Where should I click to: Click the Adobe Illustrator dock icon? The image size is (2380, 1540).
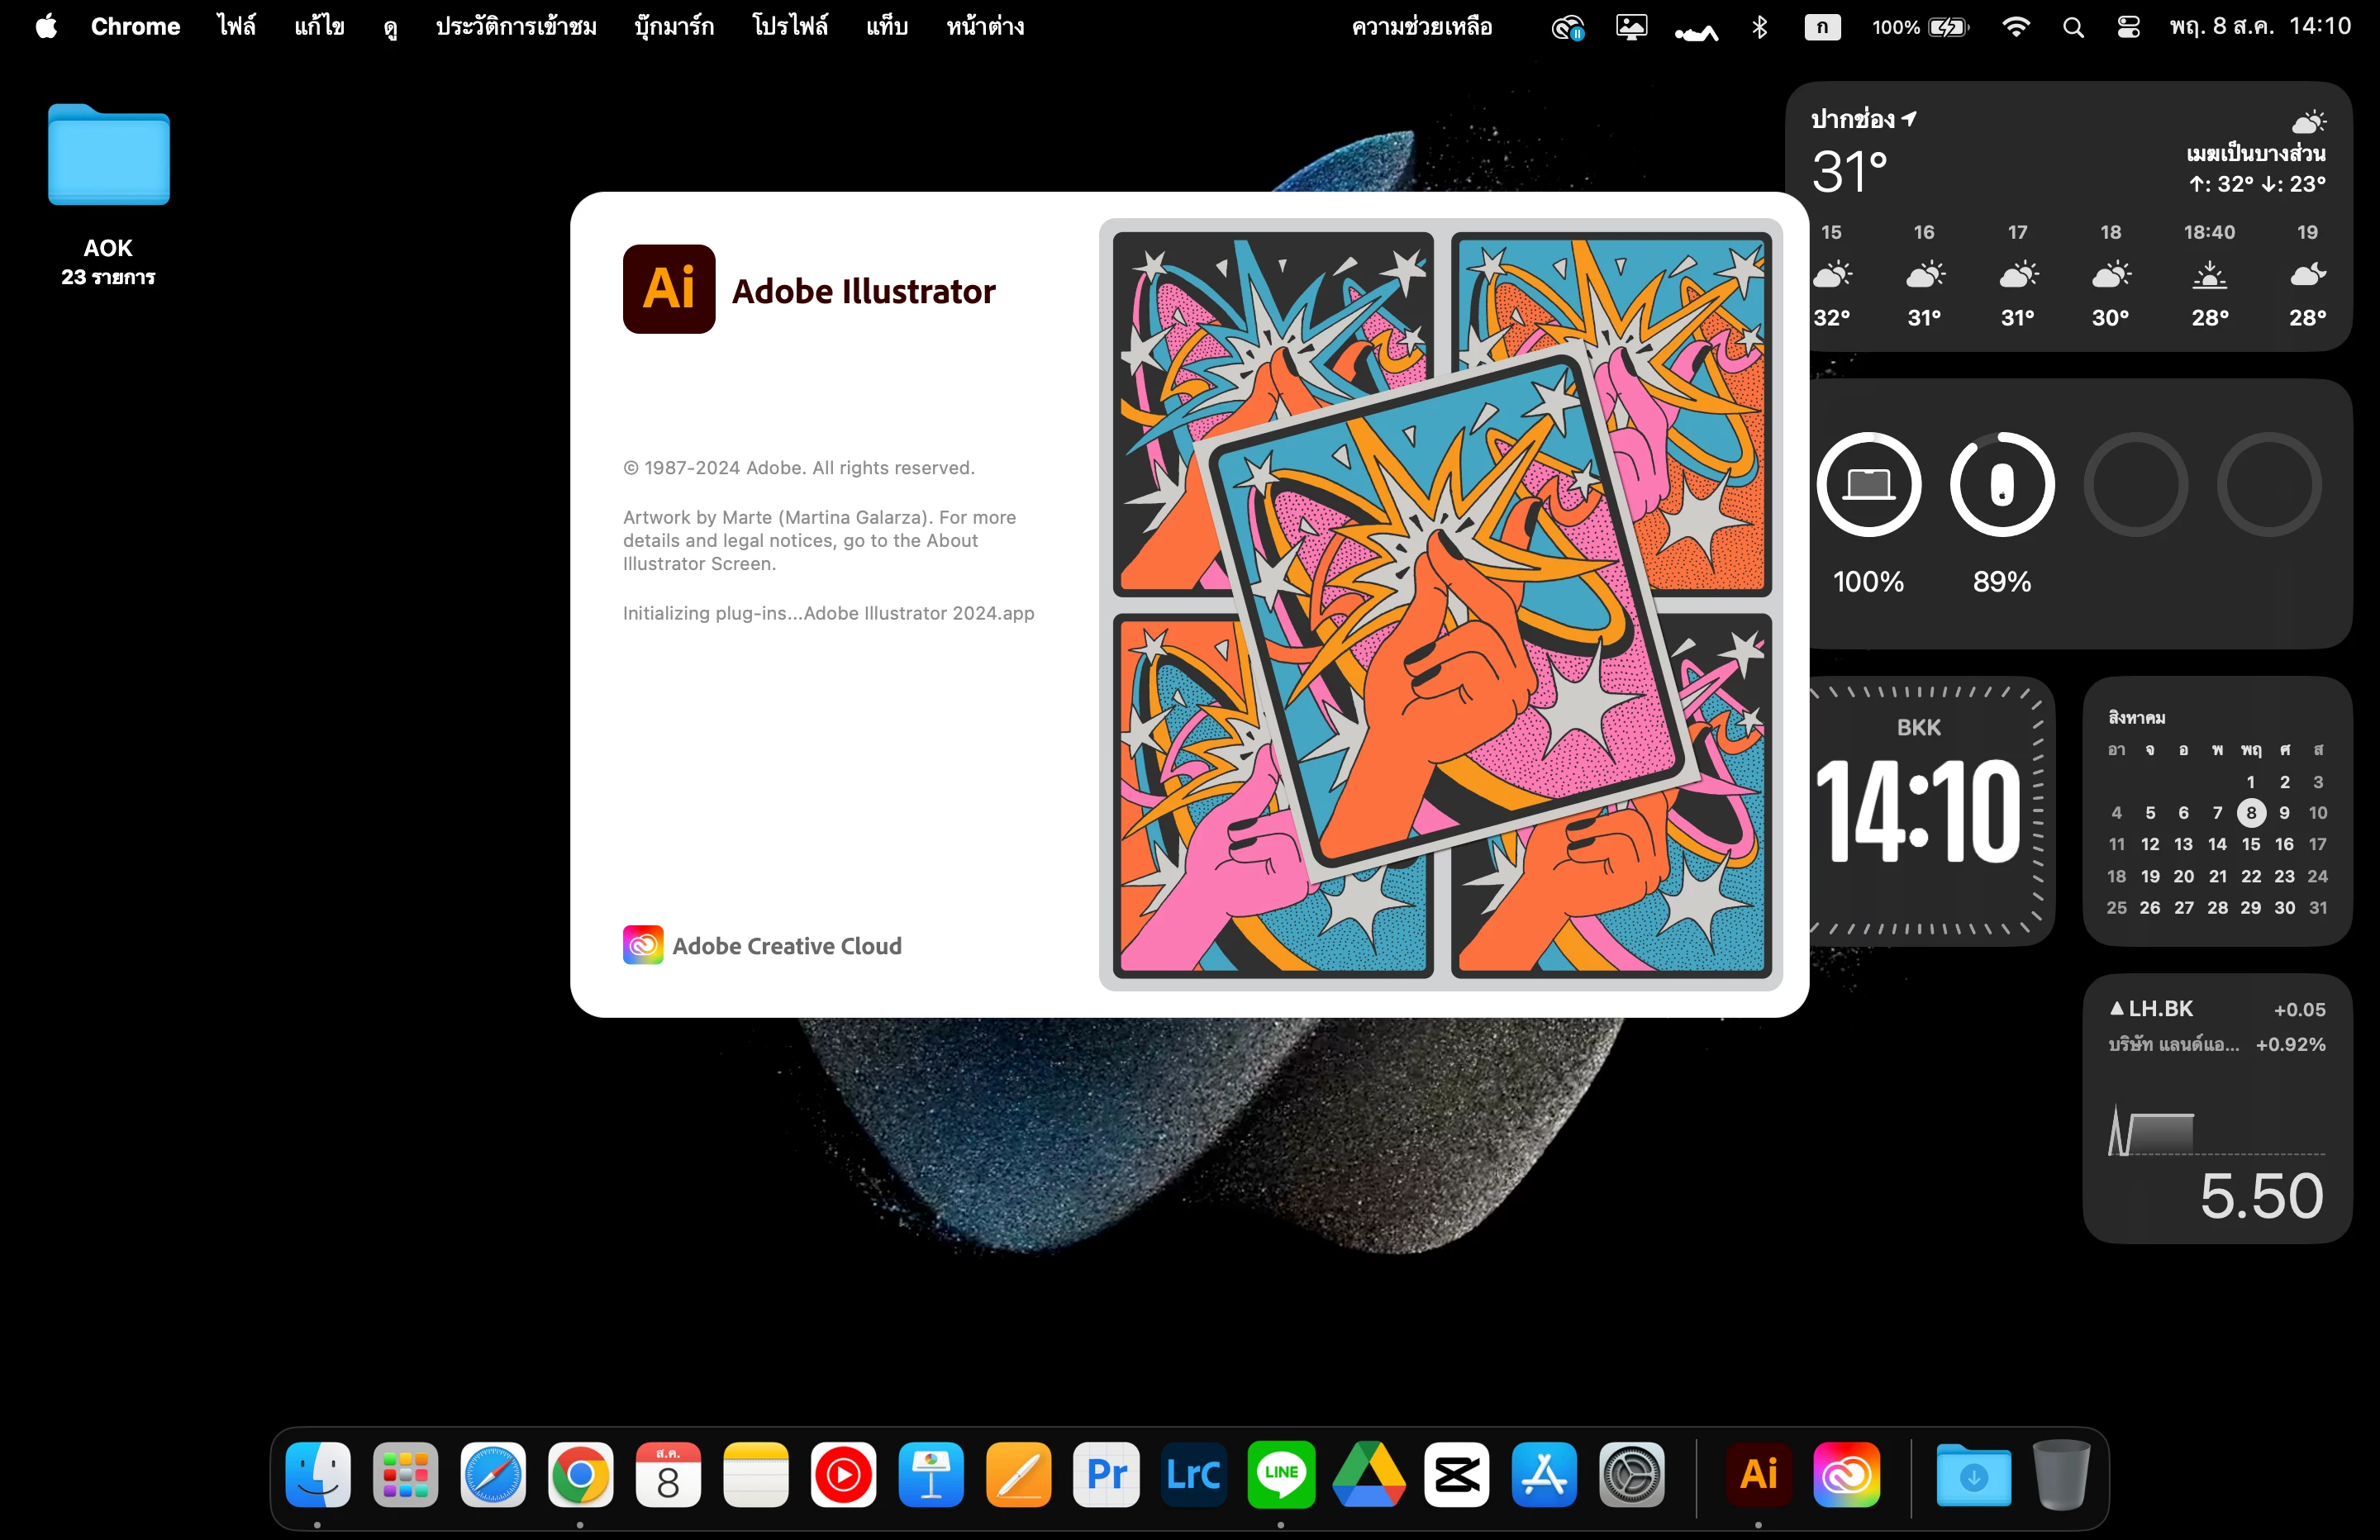pyautogui.click(x=1758, y=1474)
